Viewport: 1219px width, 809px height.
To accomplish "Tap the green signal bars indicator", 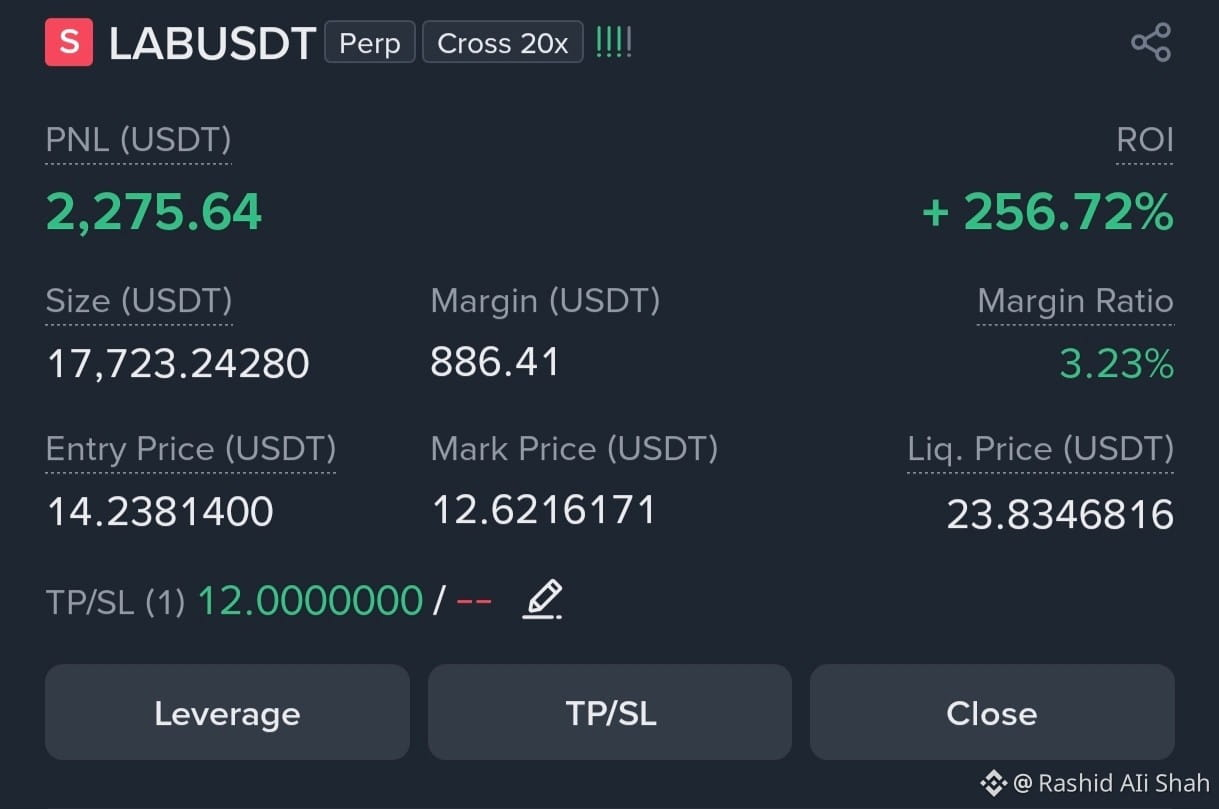I will click(613, 43).
